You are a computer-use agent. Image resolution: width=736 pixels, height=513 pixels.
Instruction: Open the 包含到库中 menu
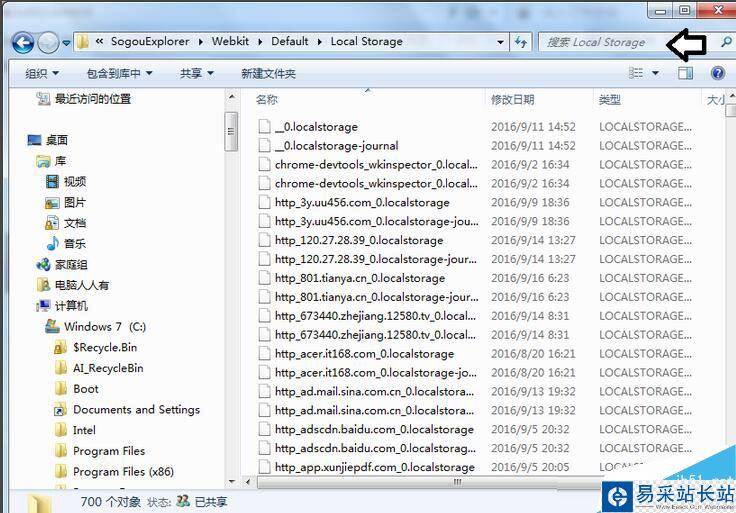[119, 73]
